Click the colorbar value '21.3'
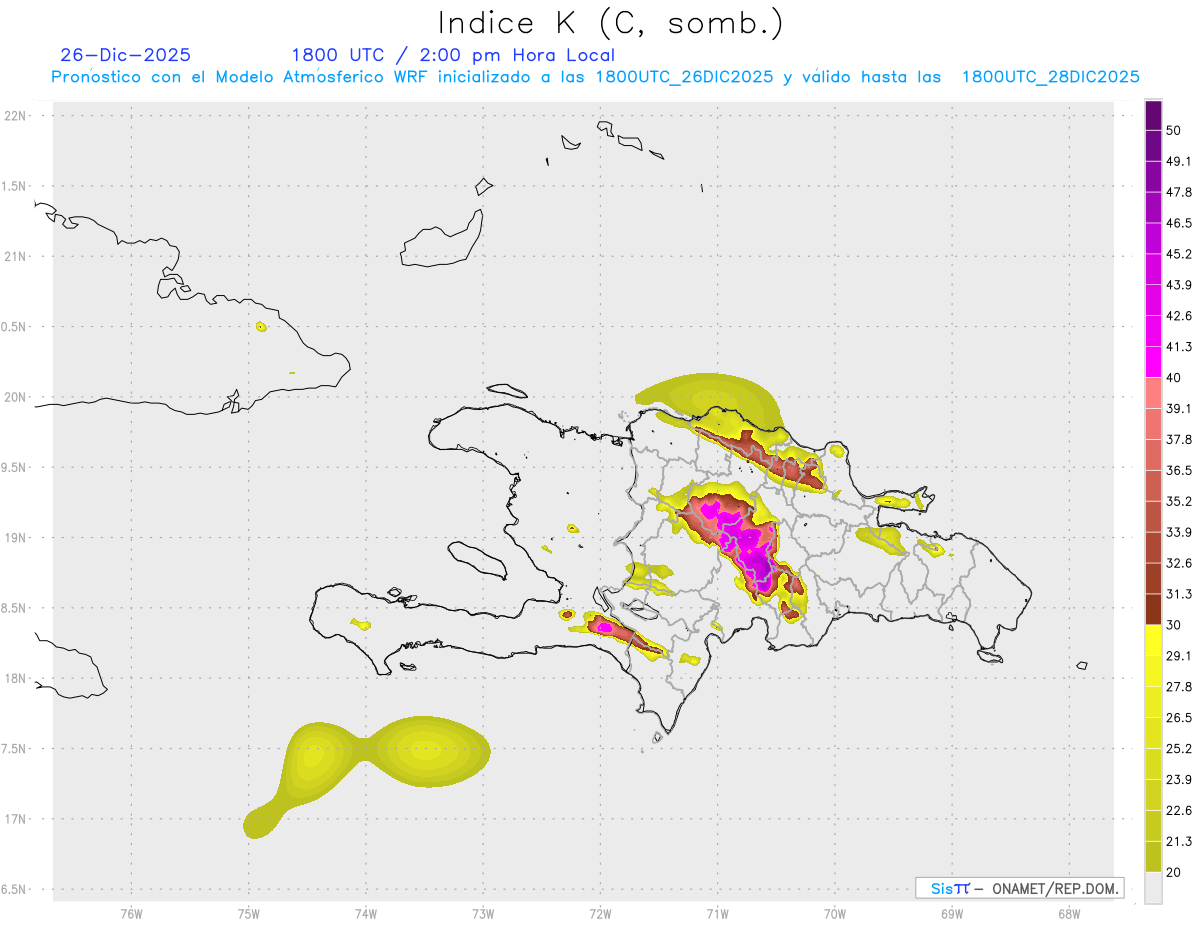This screenshot has width=1200, height=927. click(x=1179, y=842)
